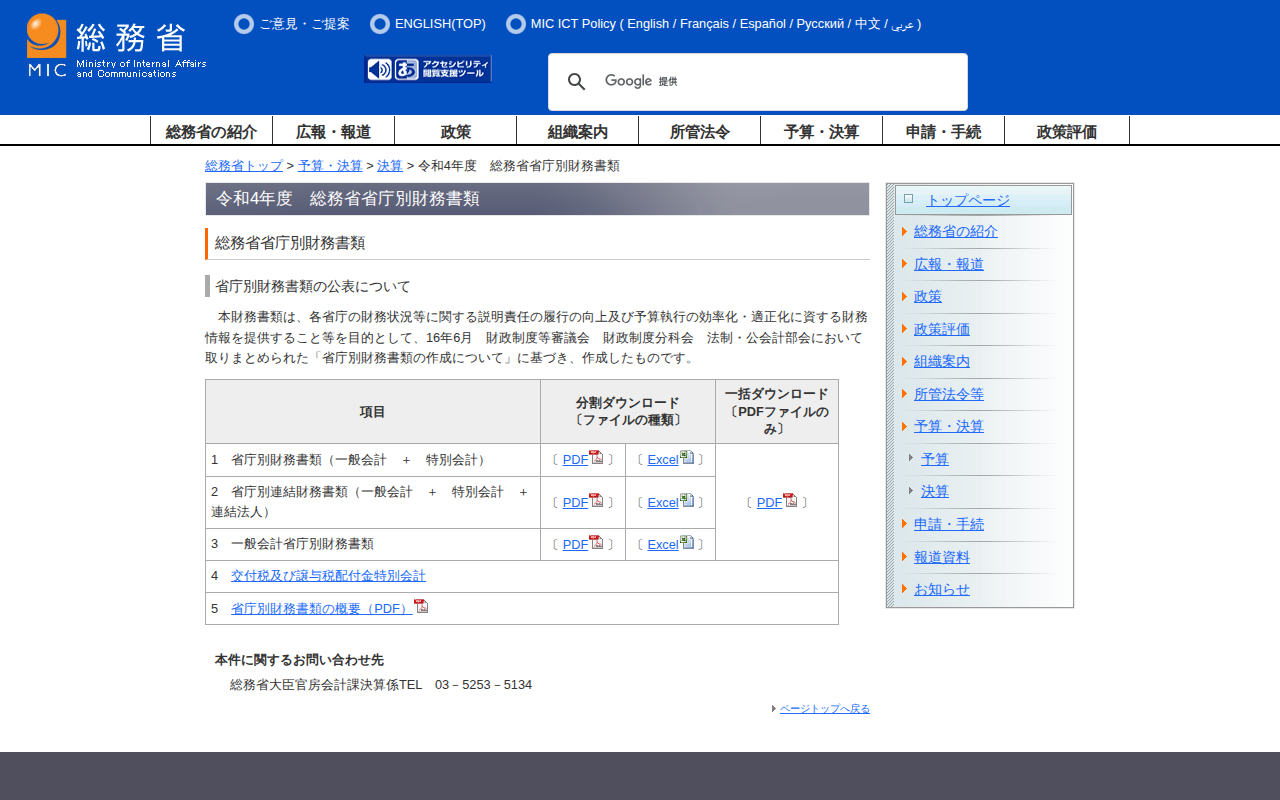This screenshot has height=800, width=1280.
Task: Click the MIC ministry logo
Action: pos(116,46)
